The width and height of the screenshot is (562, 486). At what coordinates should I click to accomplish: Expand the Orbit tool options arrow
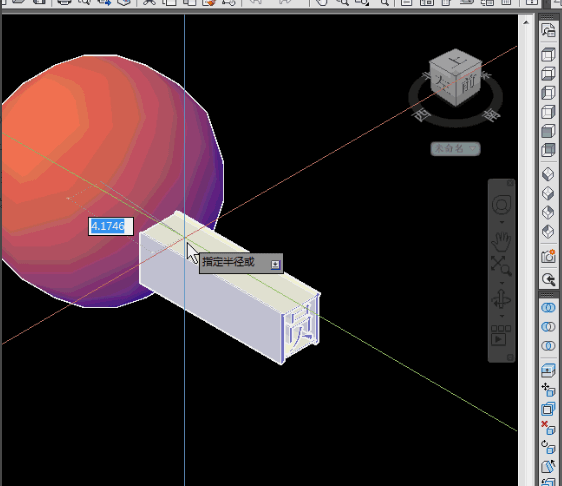click(501, 316)
